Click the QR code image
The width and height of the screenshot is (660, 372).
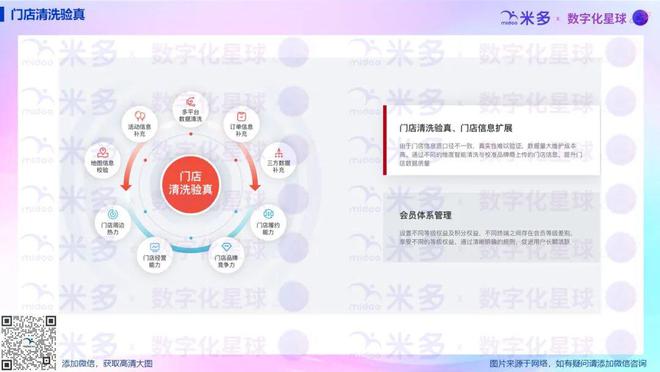29,343
